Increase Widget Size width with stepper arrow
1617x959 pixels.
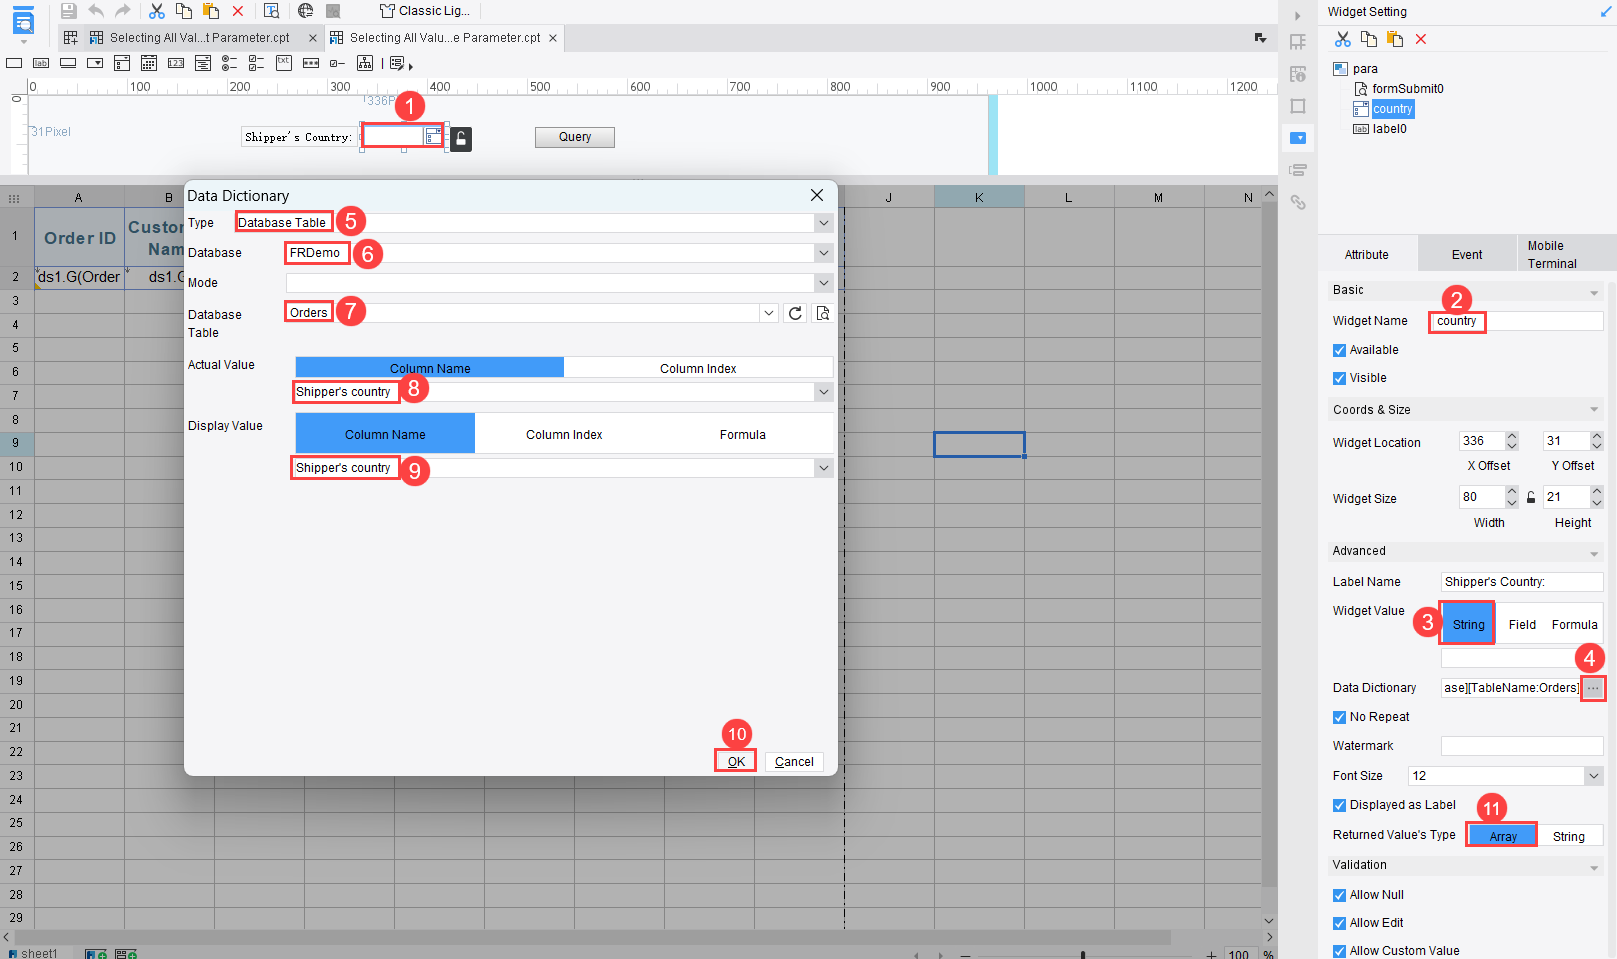click(1511, 492)
